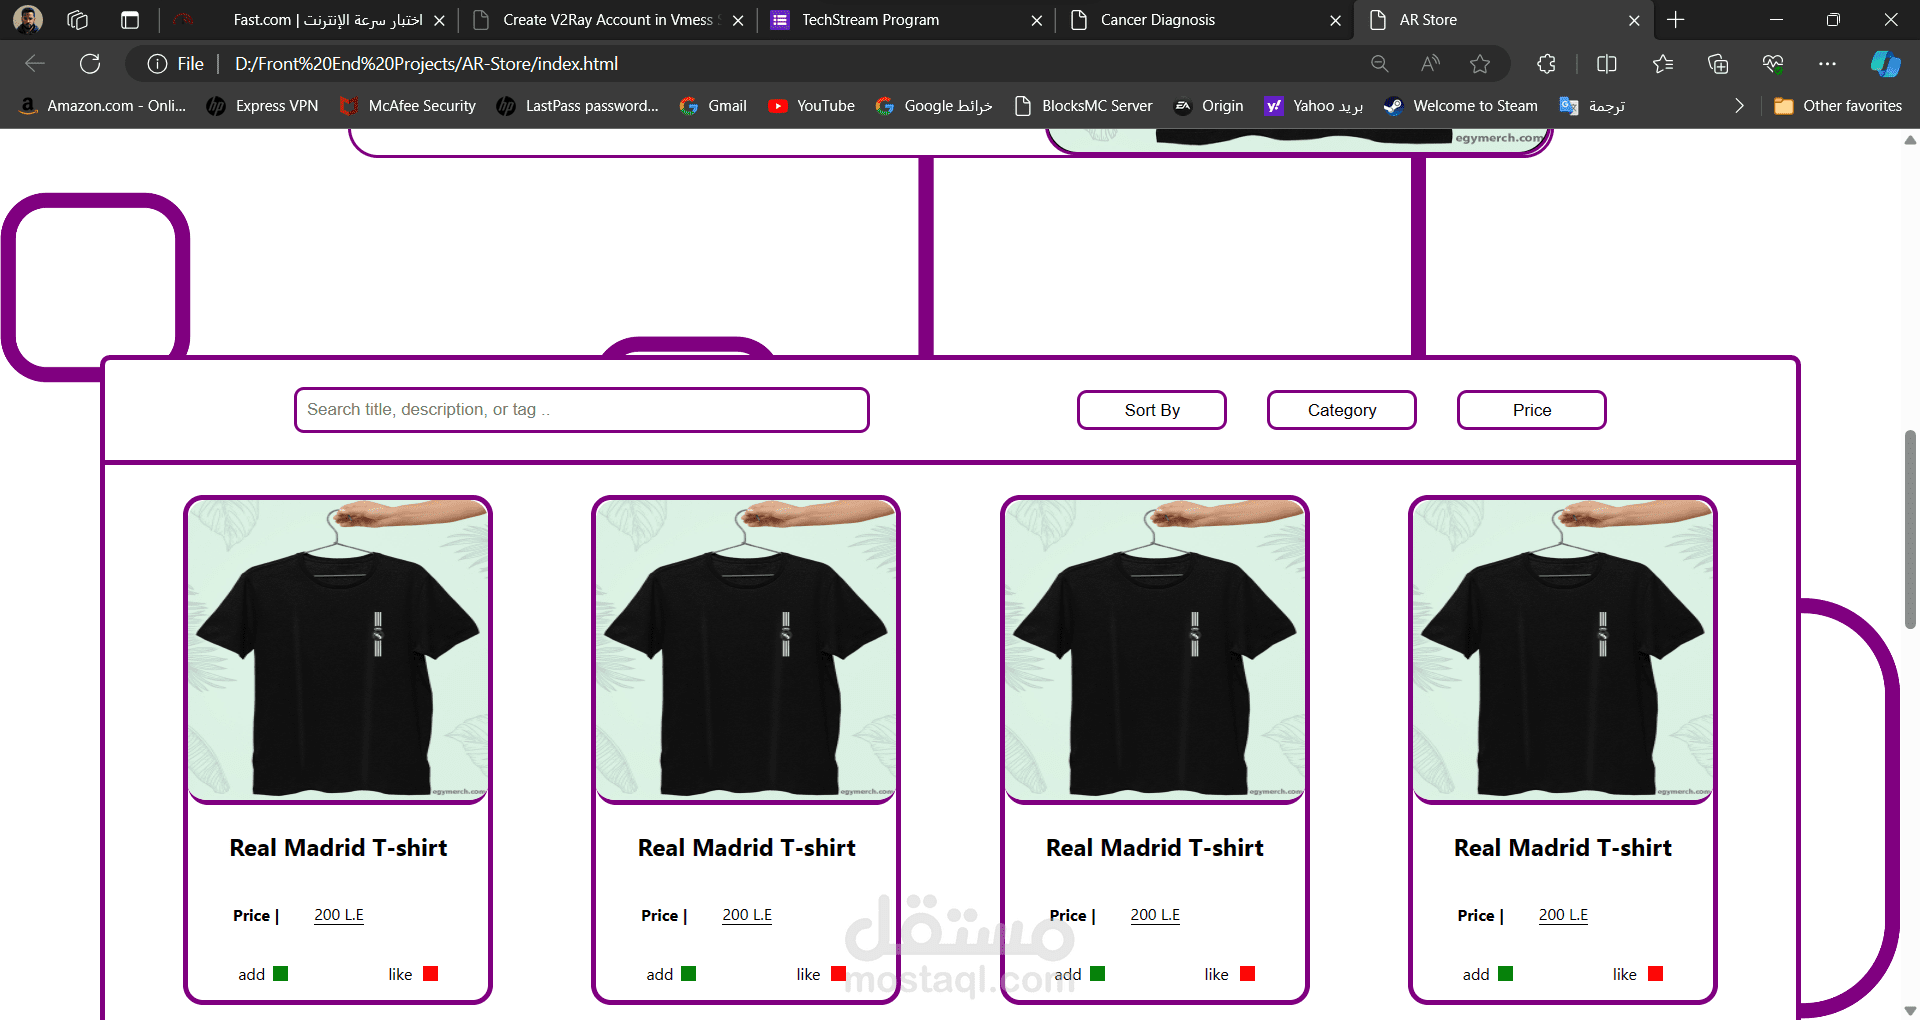Click the third product's T-shirt image
Viewport: 1920px width, 1020px height.
pyautogui.click(x=1155, y=649)
